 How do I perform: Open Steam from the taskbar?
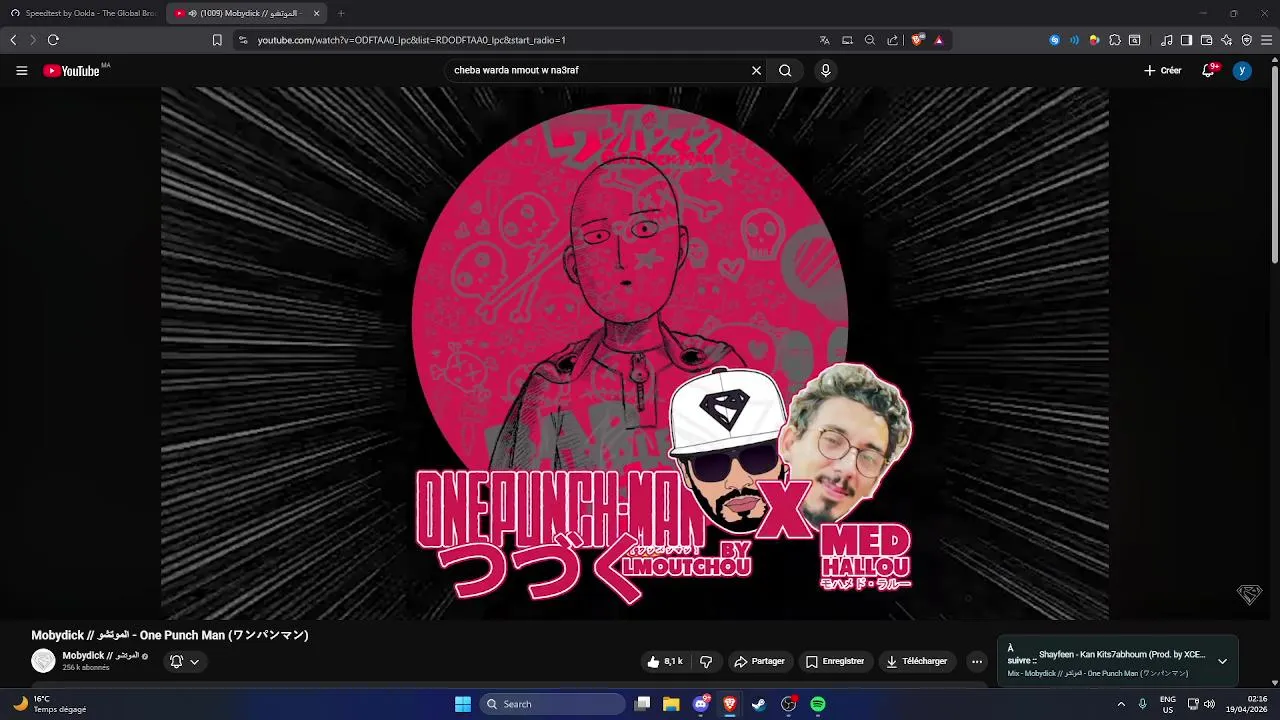(759, 704)
